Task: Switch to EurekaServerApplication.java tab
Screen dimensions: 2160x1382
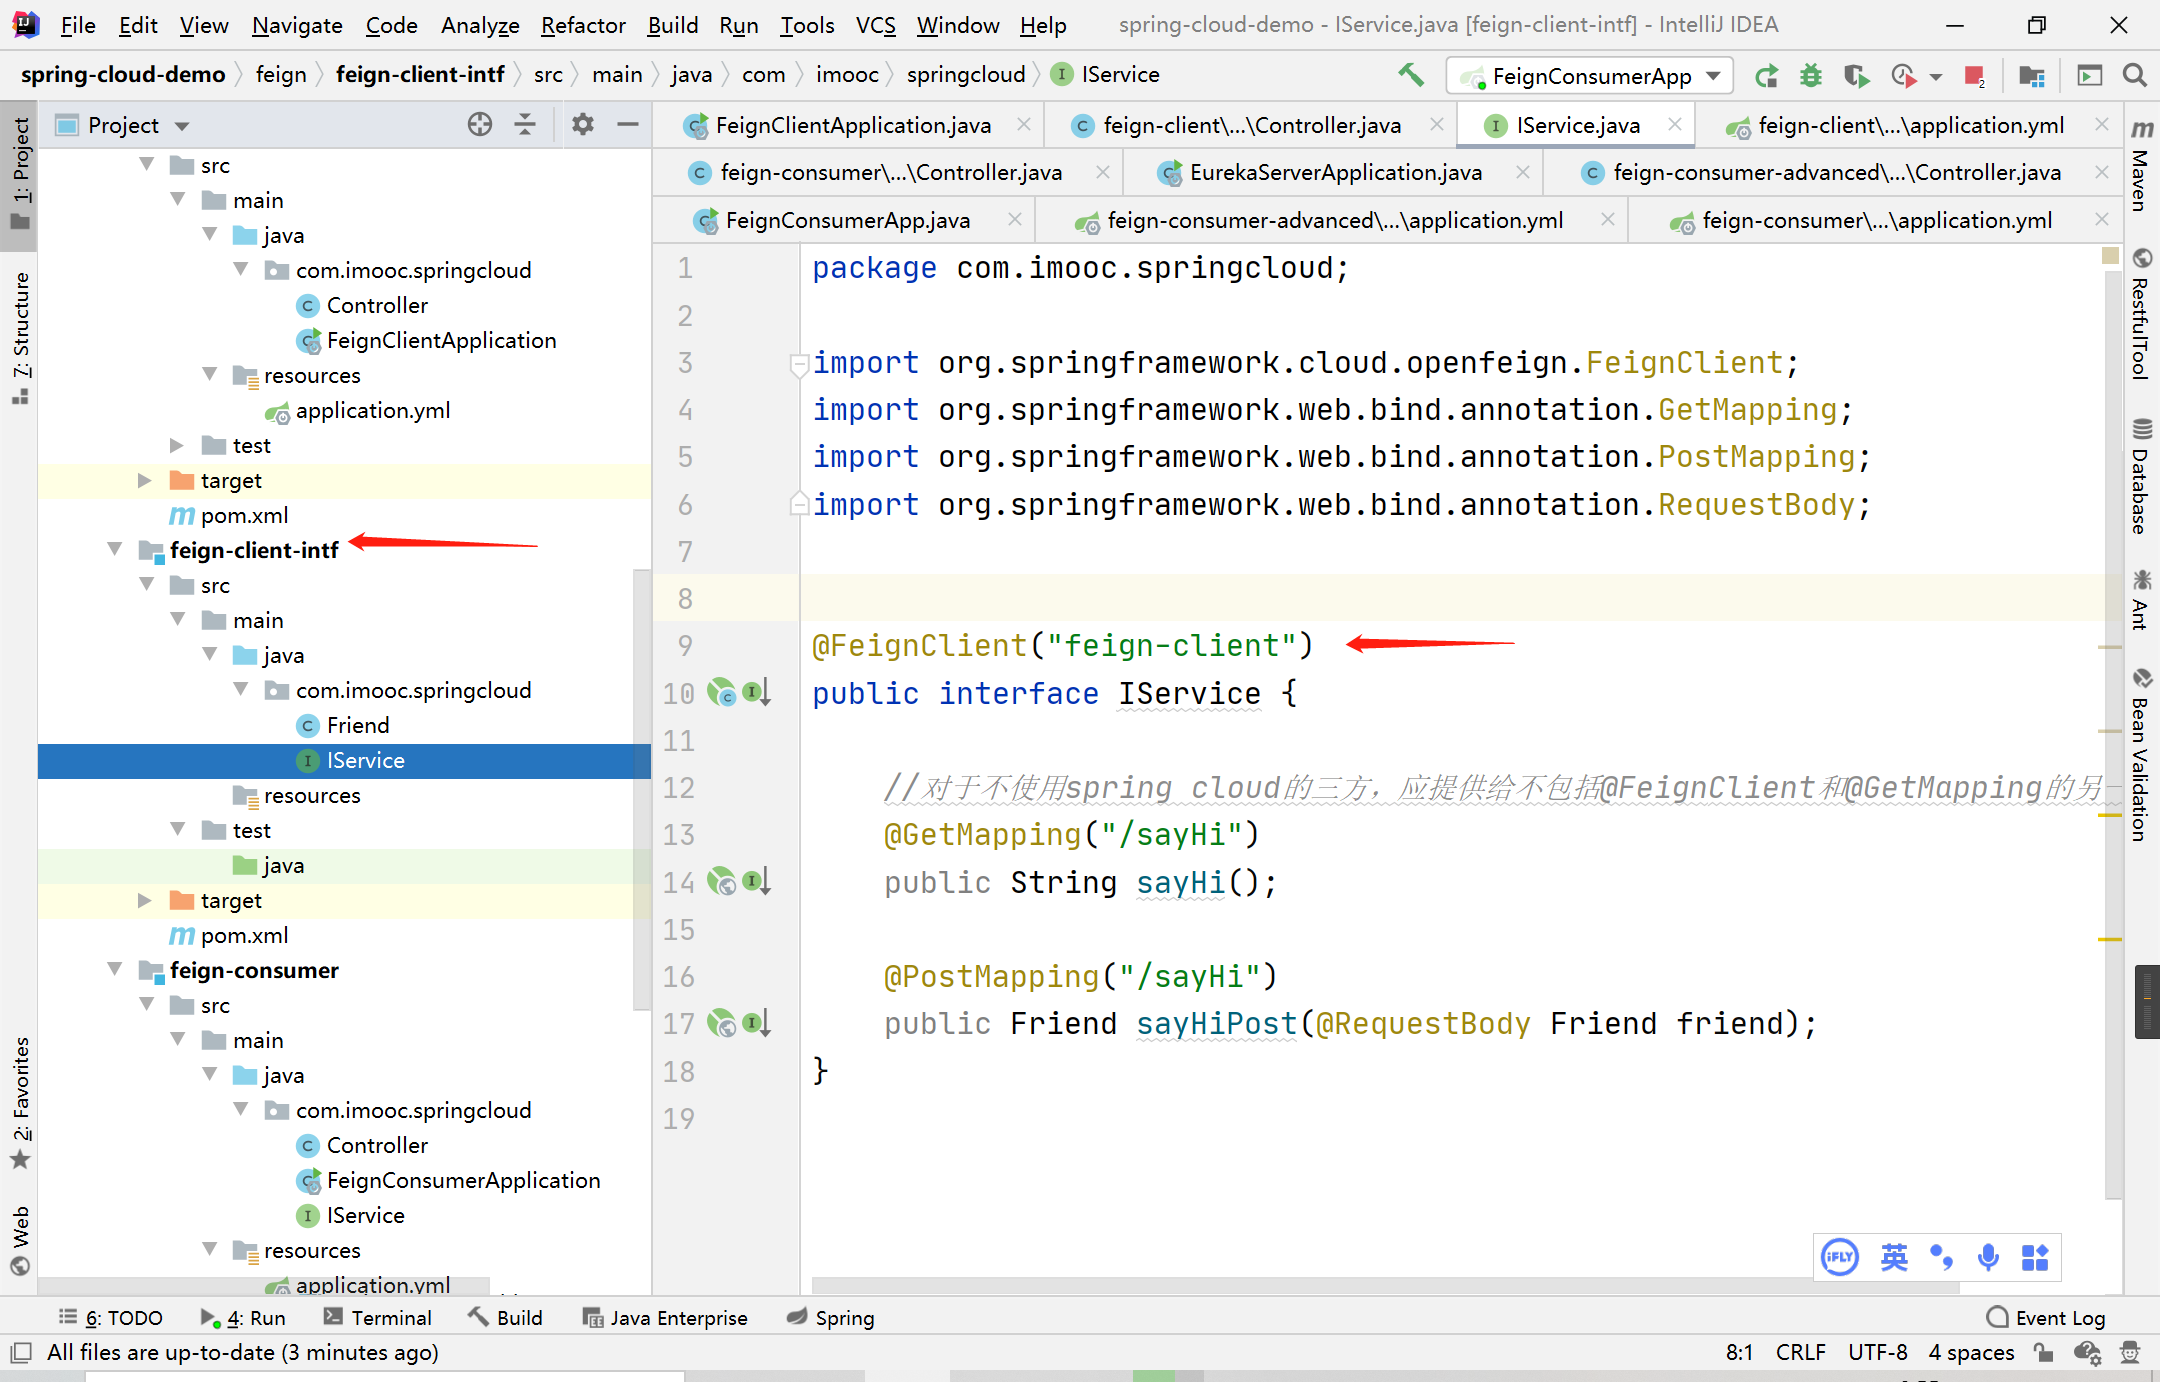Action: [x=1334, y=173]
